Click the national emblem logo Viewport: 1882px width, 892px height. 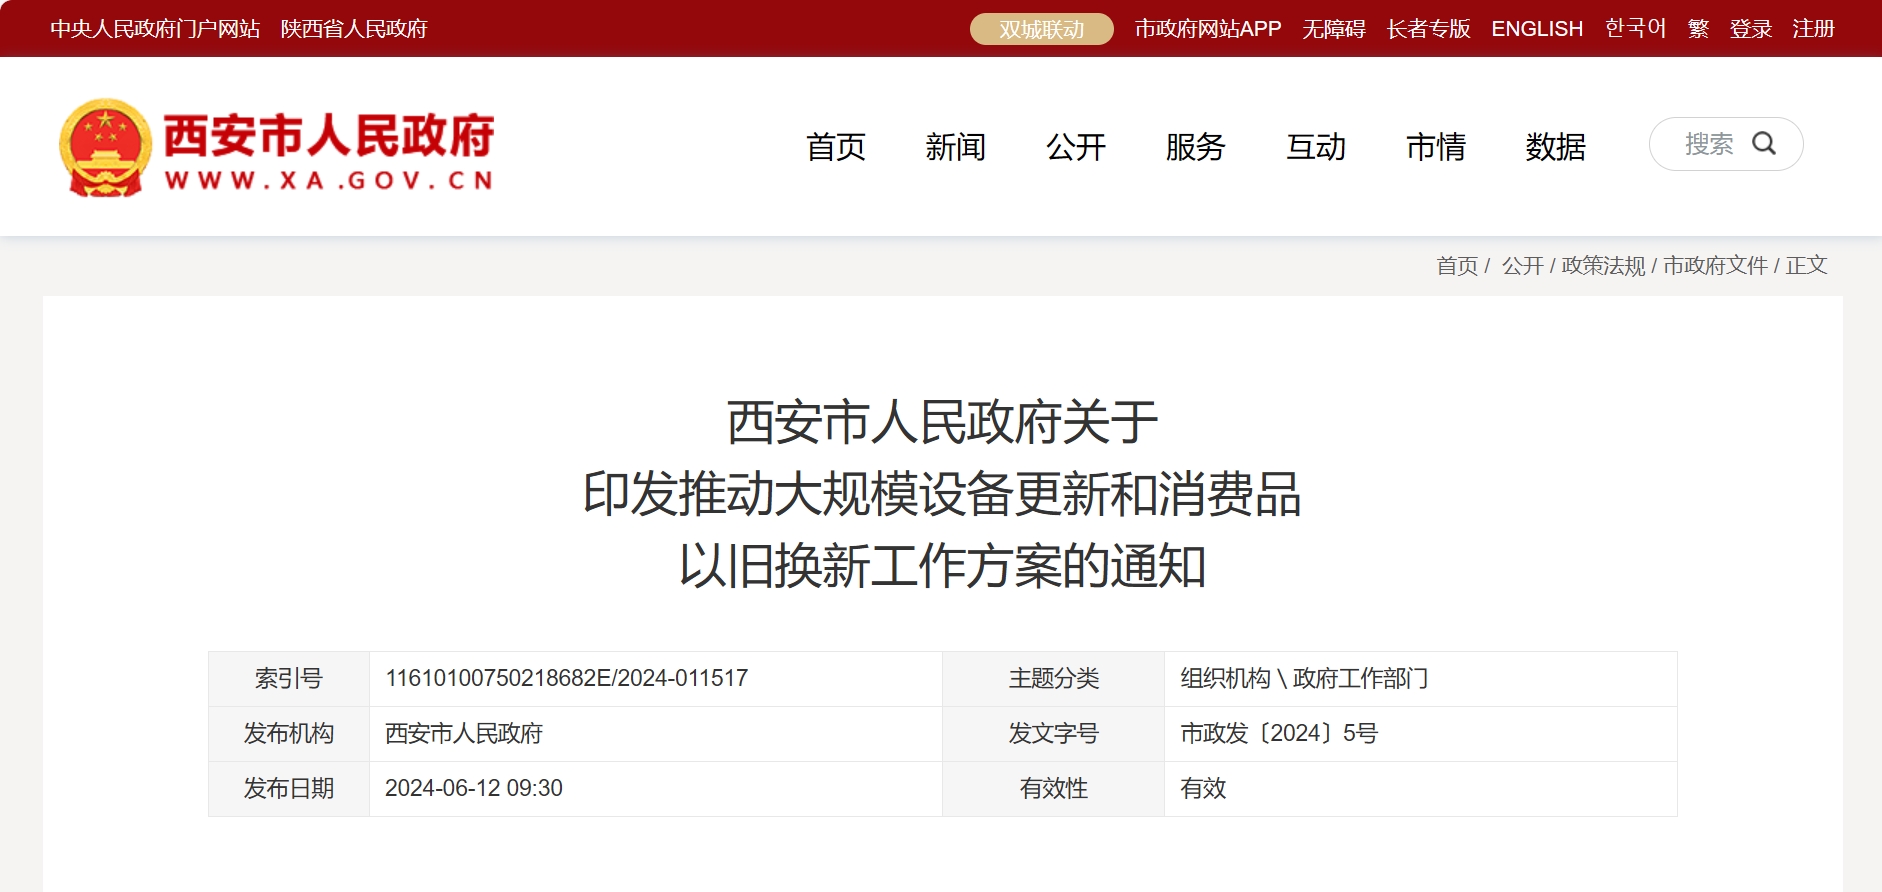pyautogui.click(x=105, y=147)
